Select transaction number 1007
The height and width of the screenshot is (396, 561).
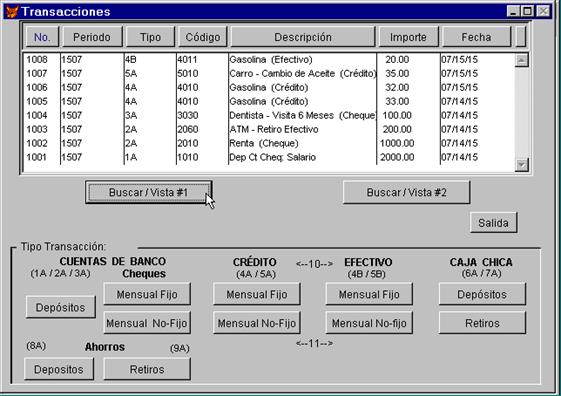coord(37,73)
